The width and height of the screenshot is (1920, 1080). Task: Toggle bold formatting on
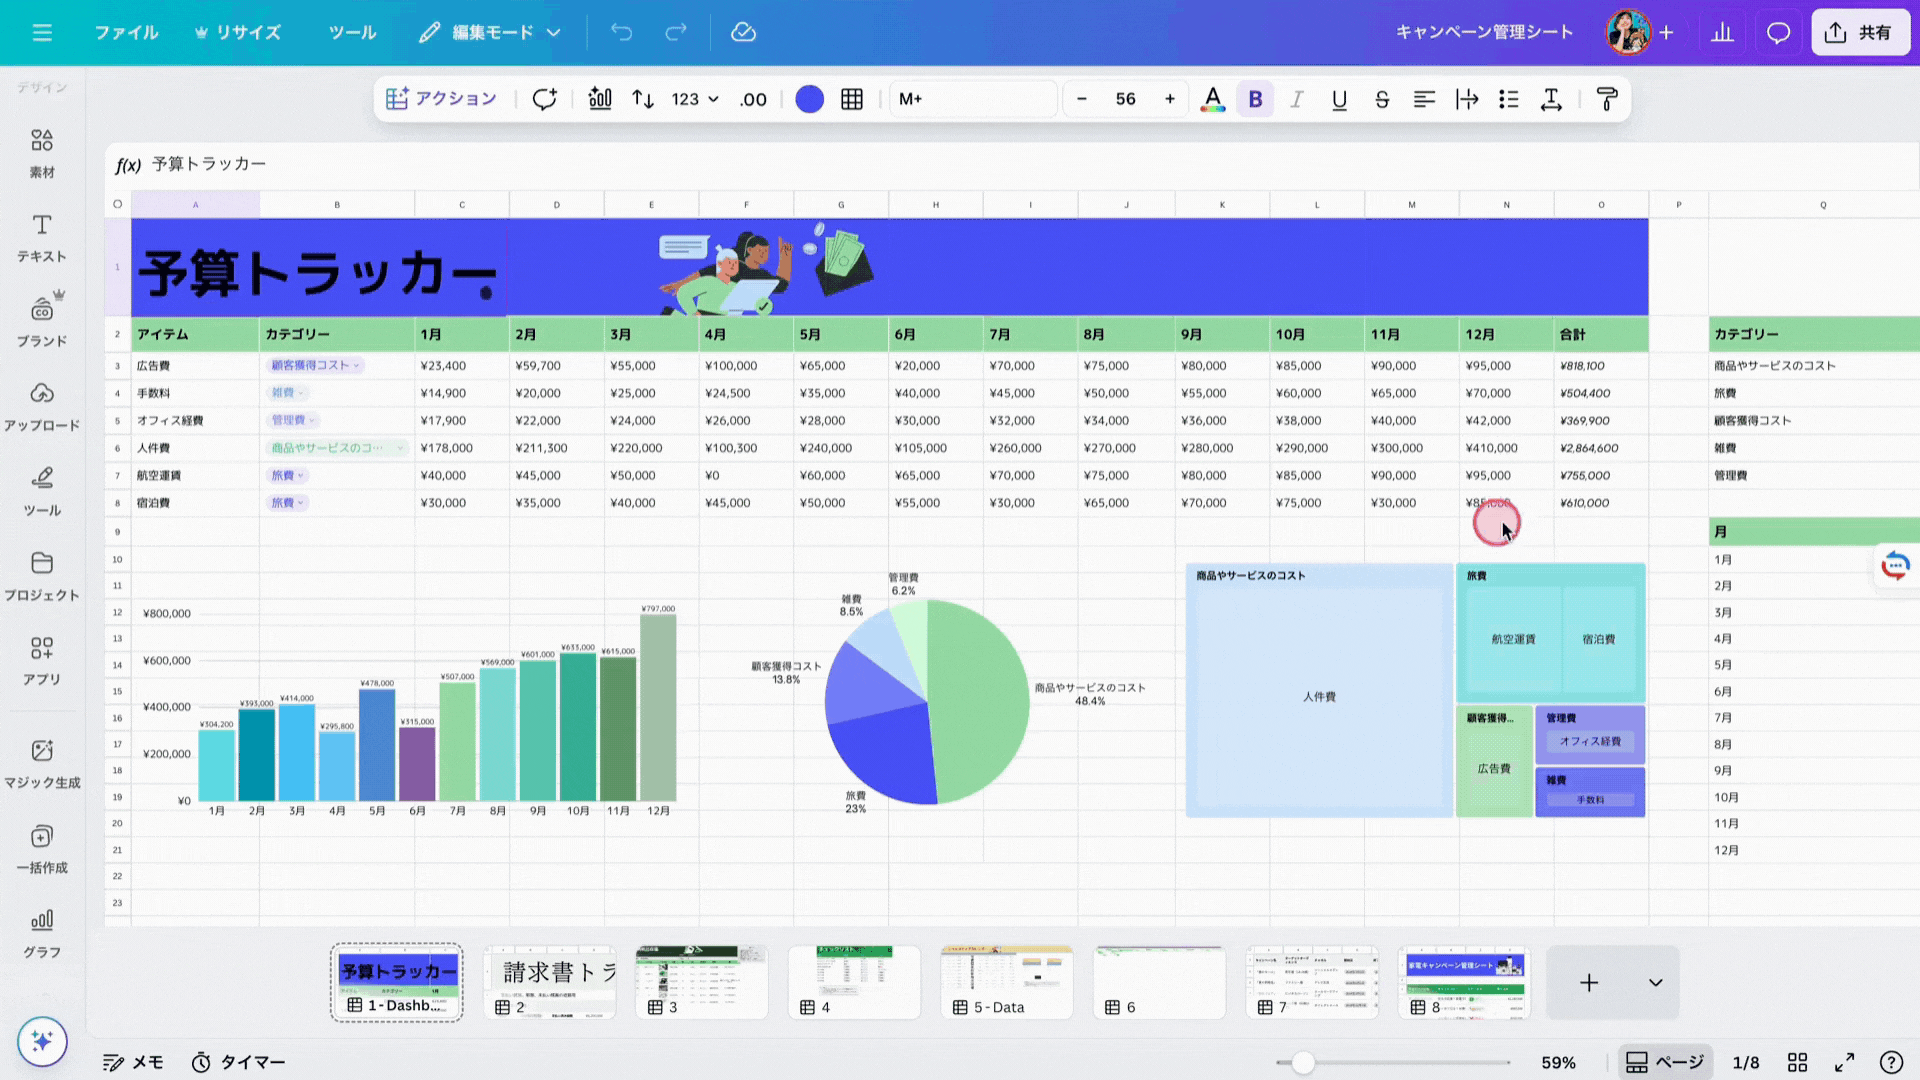1255,99
